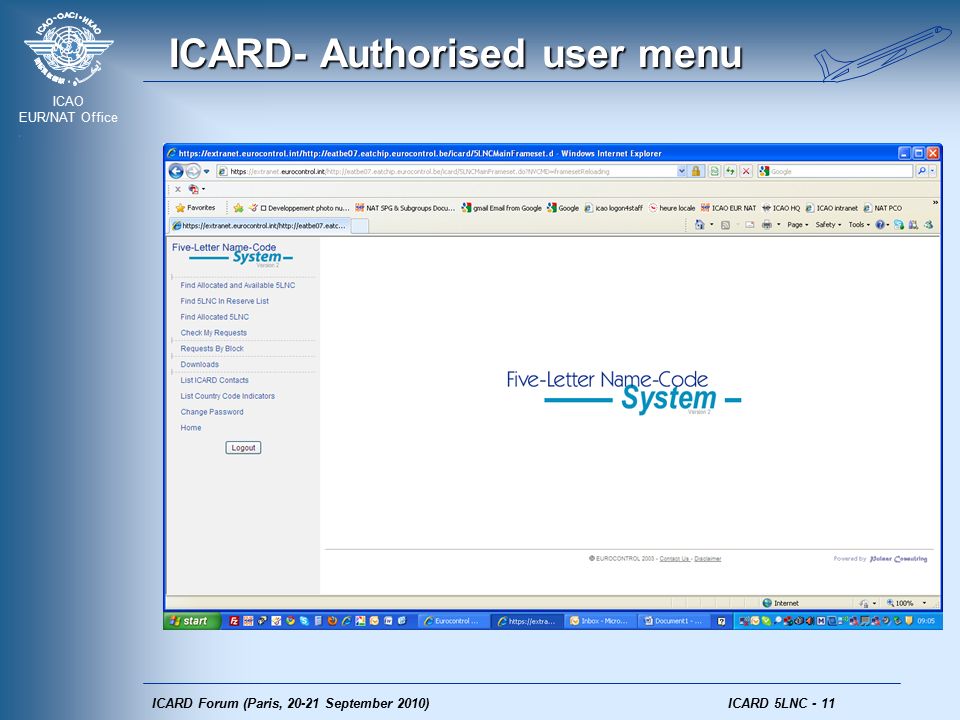
Task: Open the 'Find Allocated 5LNC' menu item
Action: [x=215, y=317]
